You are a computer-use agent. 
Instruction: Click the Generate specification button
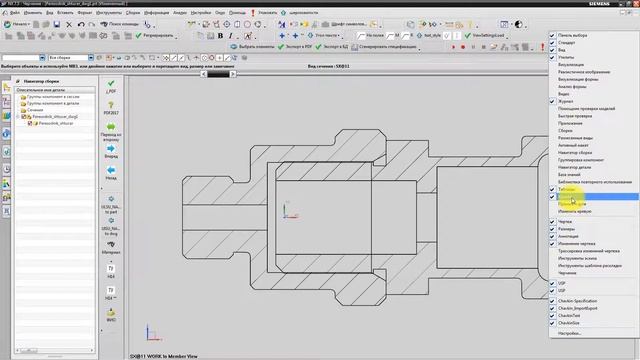click(384, 47)
